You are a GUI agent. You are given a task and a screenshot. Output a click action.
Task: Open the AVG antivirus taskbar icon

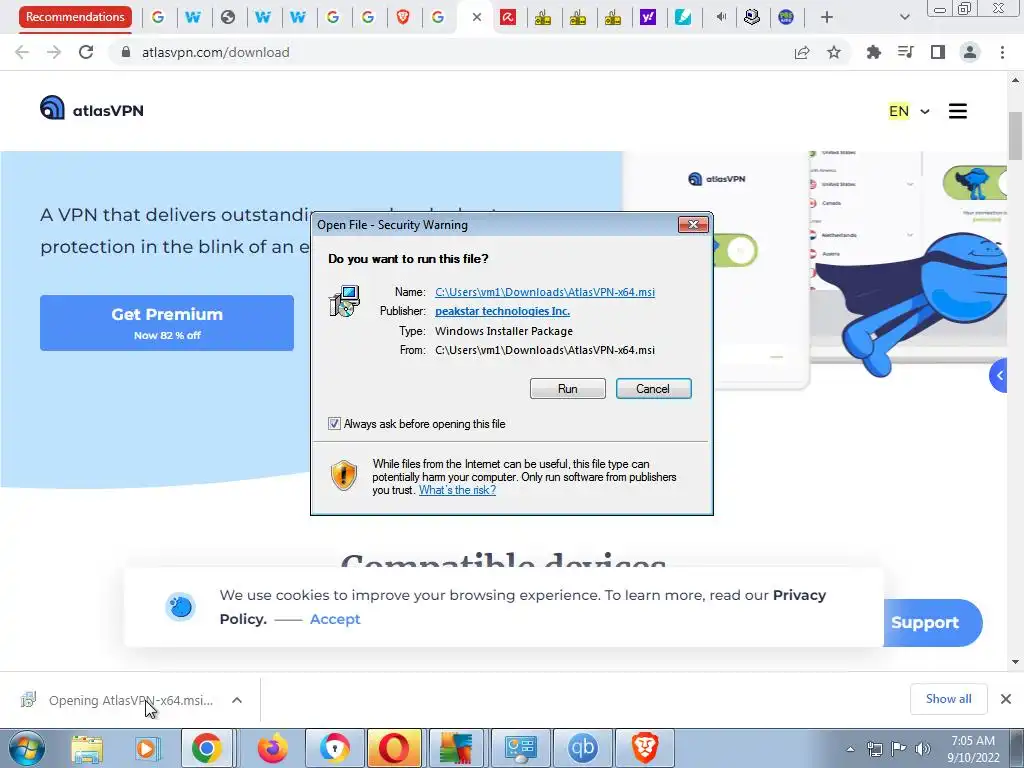tap(456, 748)
